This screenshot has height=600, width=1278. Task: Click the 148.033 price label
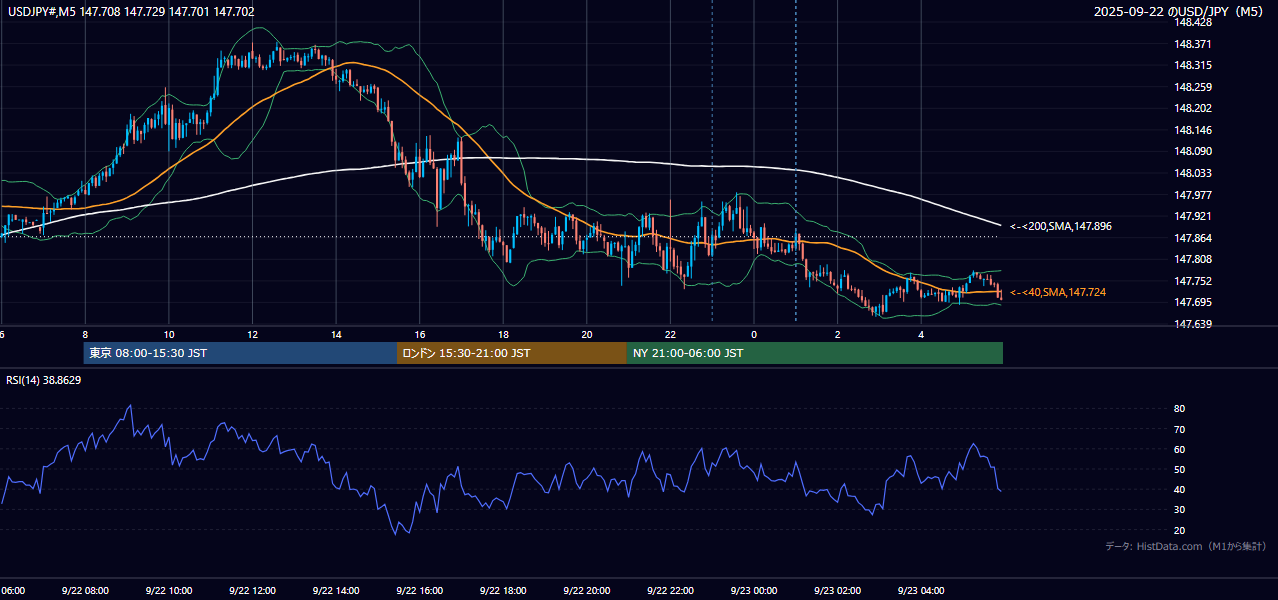(1194, 173)
